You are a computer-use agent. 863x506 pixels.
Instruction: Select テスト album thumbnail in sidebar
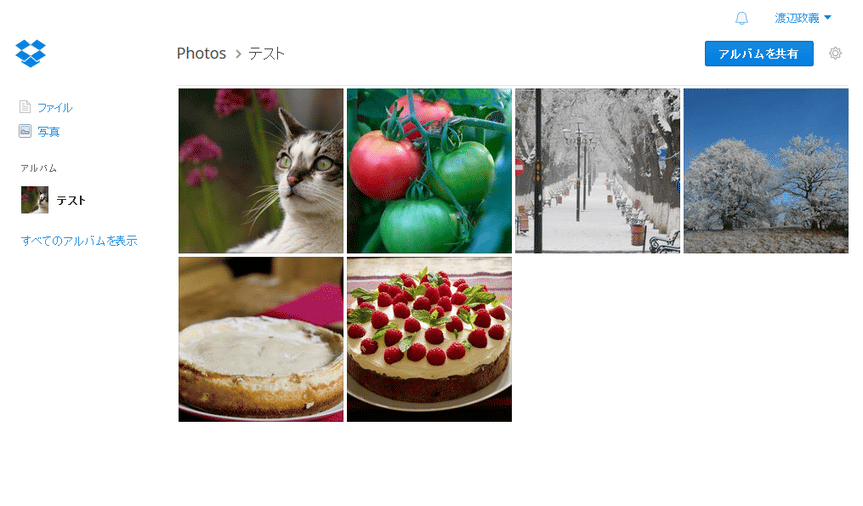(x=35, y=200)
